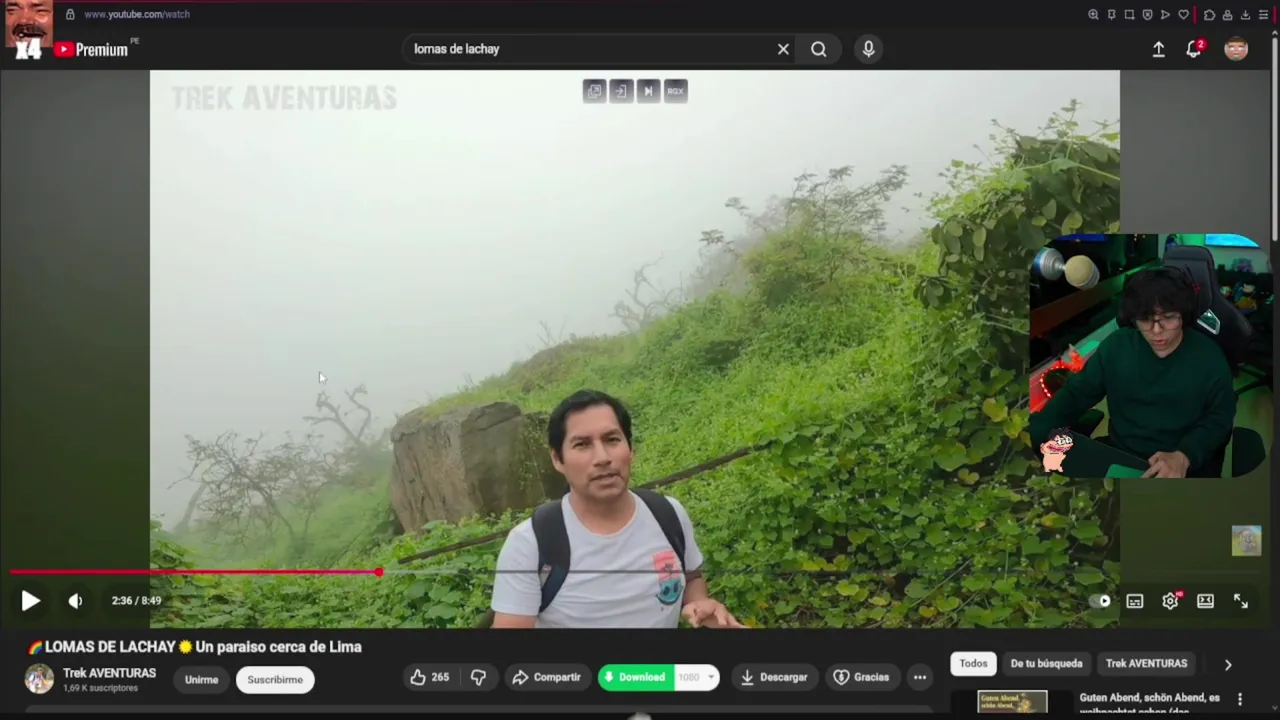1280x720 pixels.
Task: Open the browser extensions puzzle icon
Action: pos(1209,14)
